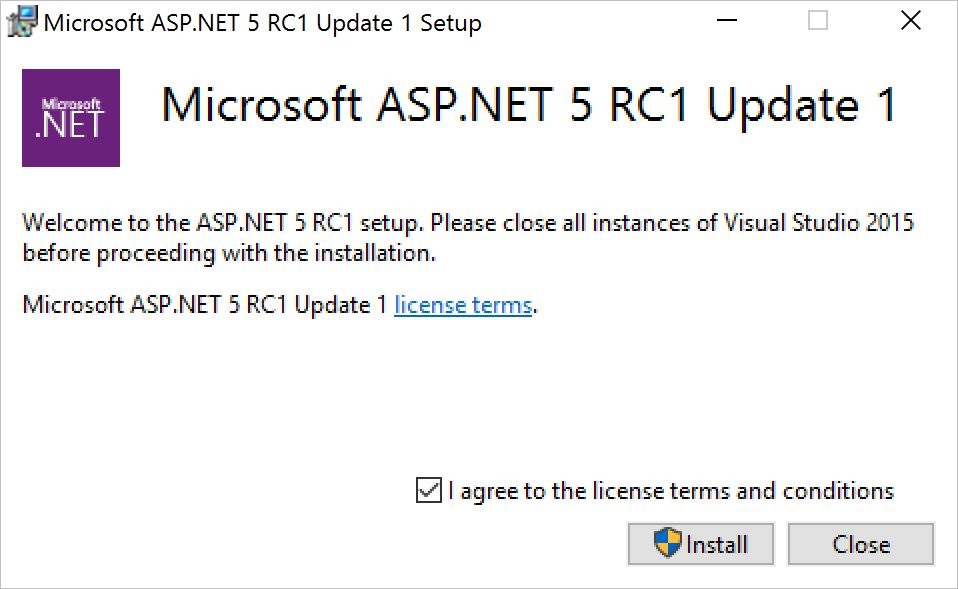Click the product name text before the license link

[204, 305]
